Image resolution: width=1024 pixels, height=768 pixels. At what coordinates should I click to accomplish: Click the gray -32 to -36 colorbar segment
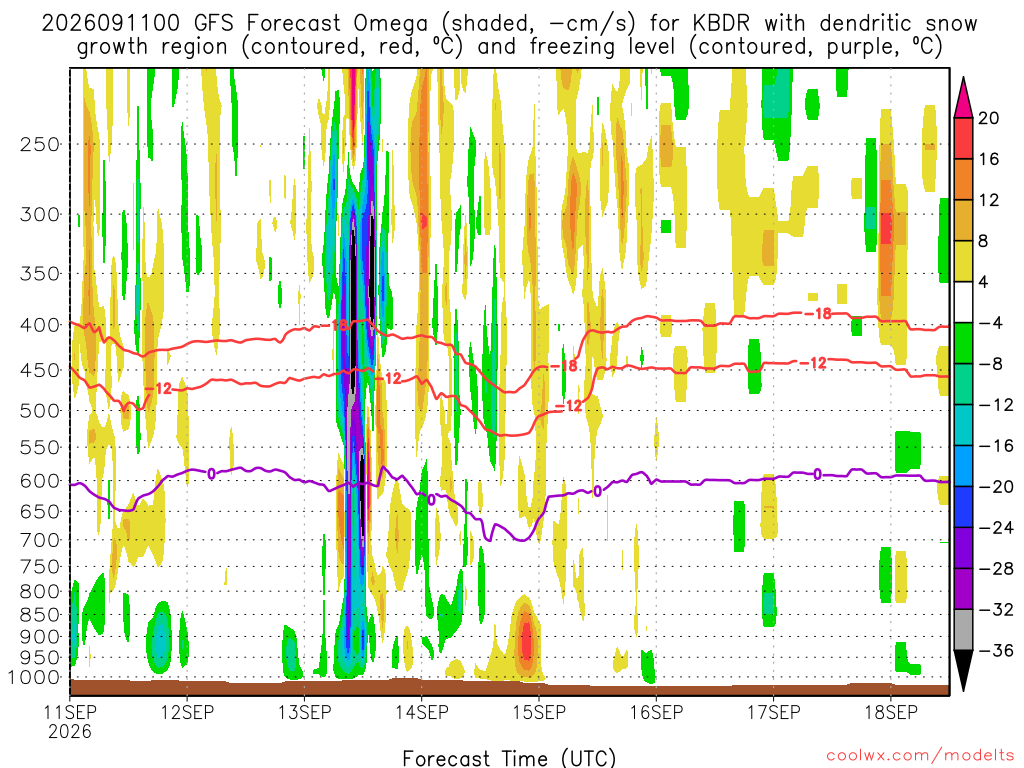[963, 630]
